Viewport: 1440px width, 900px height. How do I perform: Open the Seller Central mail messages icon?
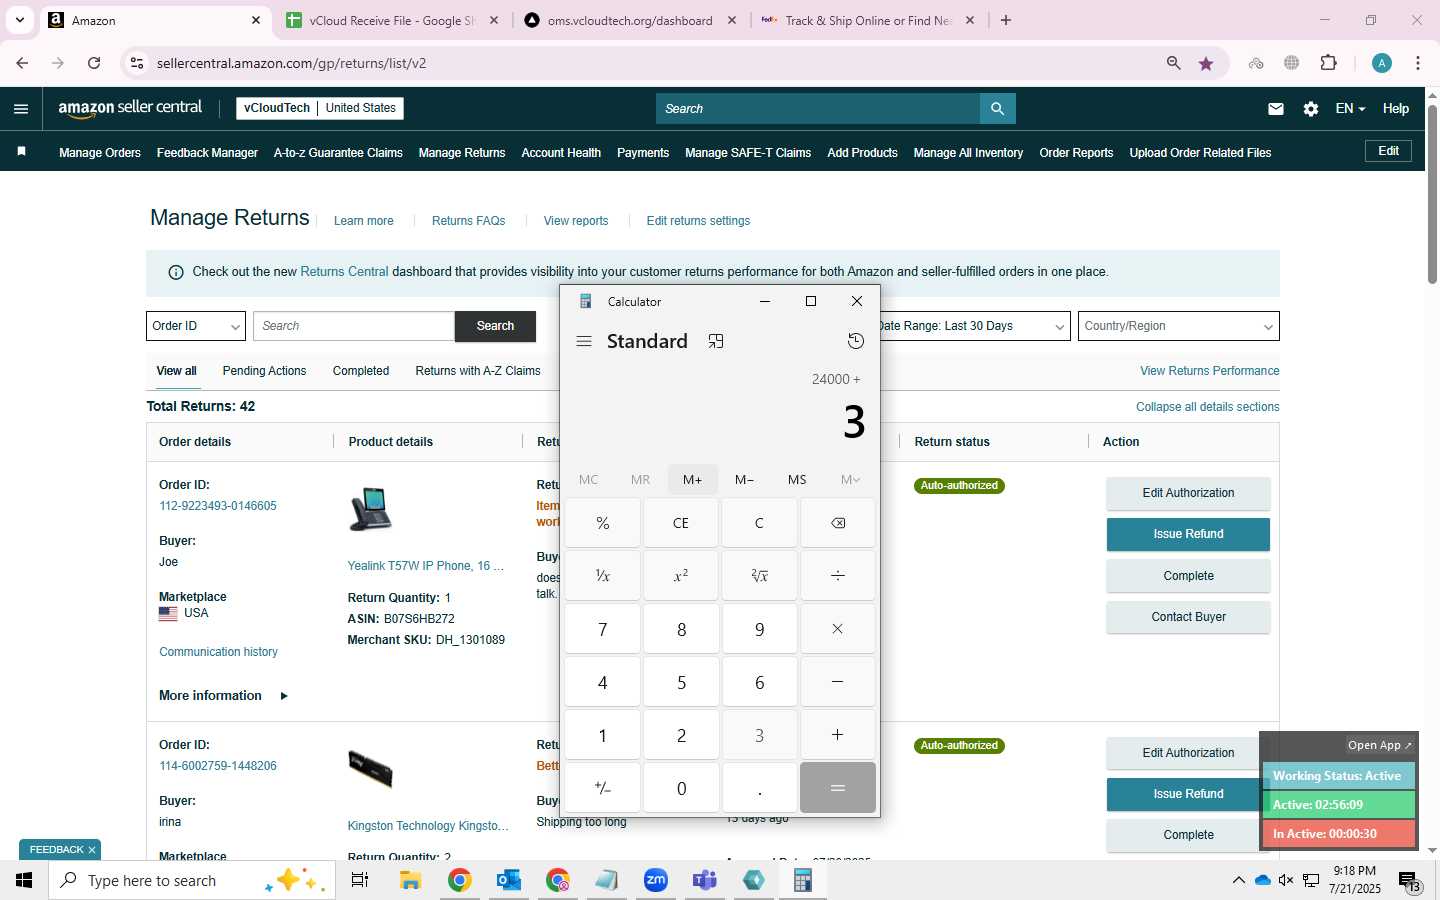coord(1276,109)
